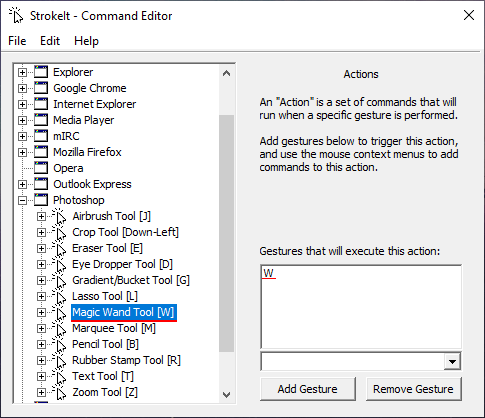Expand the Internet Explorer tree node

tap(22, 104)
